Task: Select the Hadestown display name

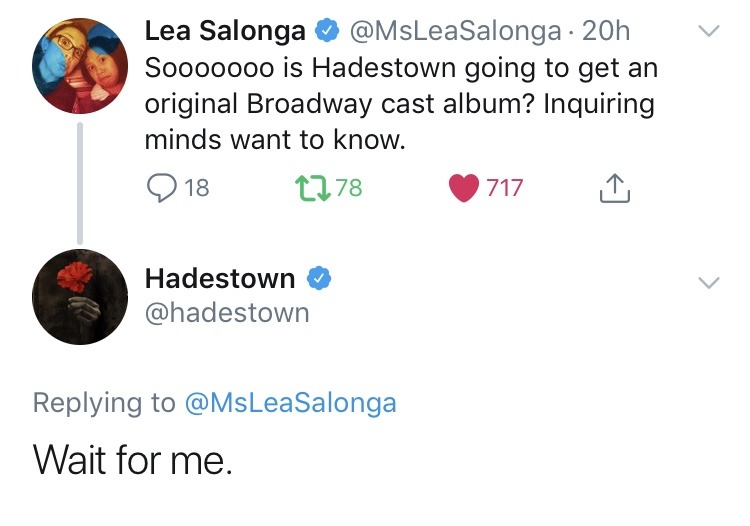Action: (x=220, y=277)
